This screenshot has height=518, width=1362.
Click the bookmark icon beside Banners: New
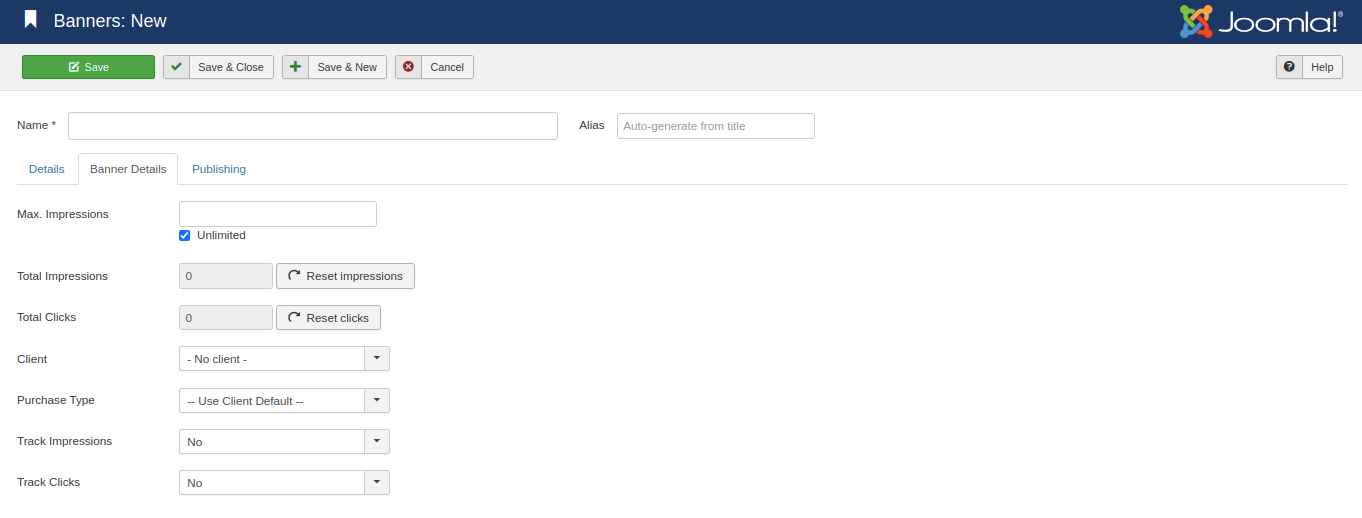31,20
